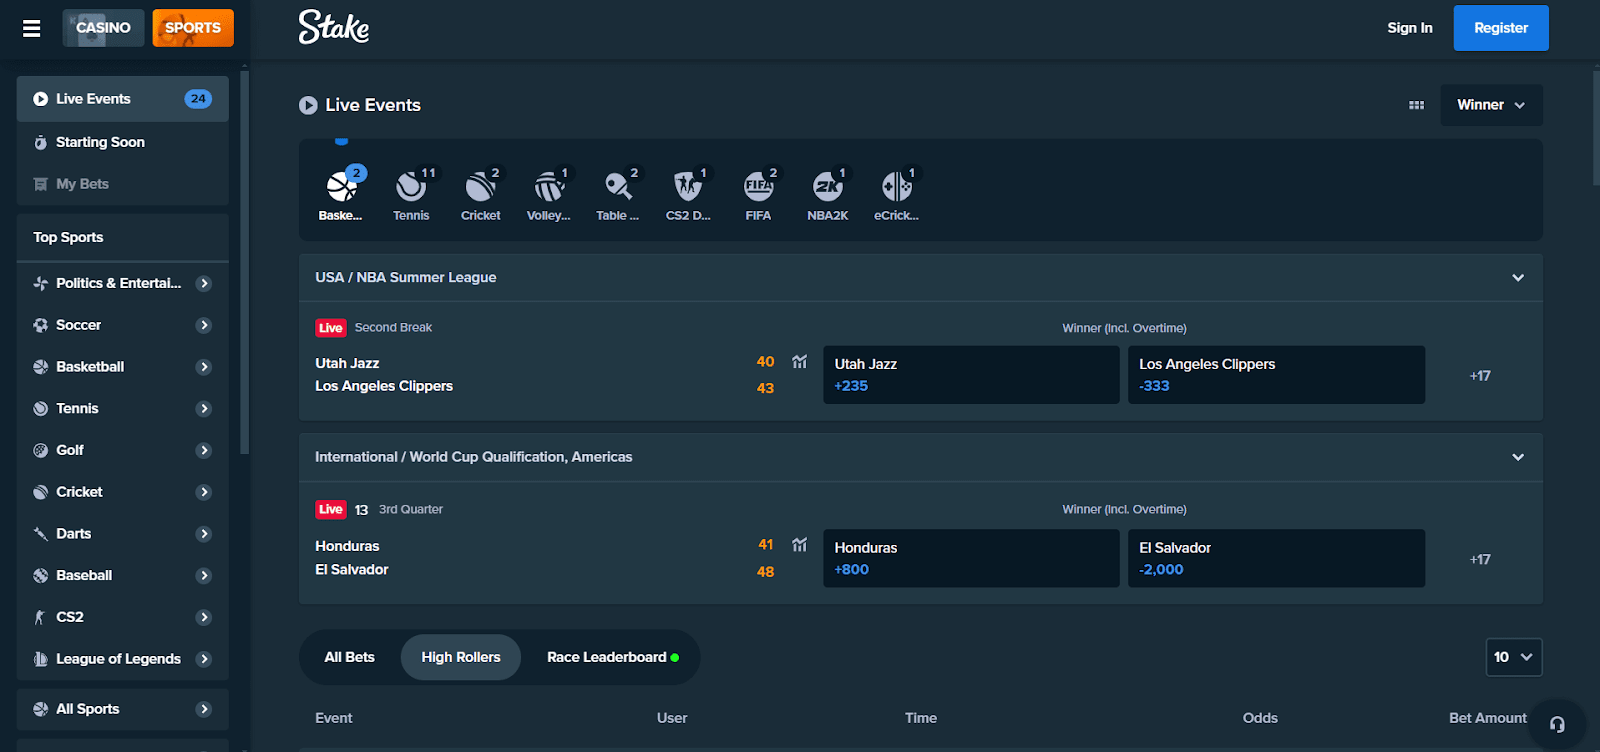Open stats icon for Honduras match

pos(799,545)
